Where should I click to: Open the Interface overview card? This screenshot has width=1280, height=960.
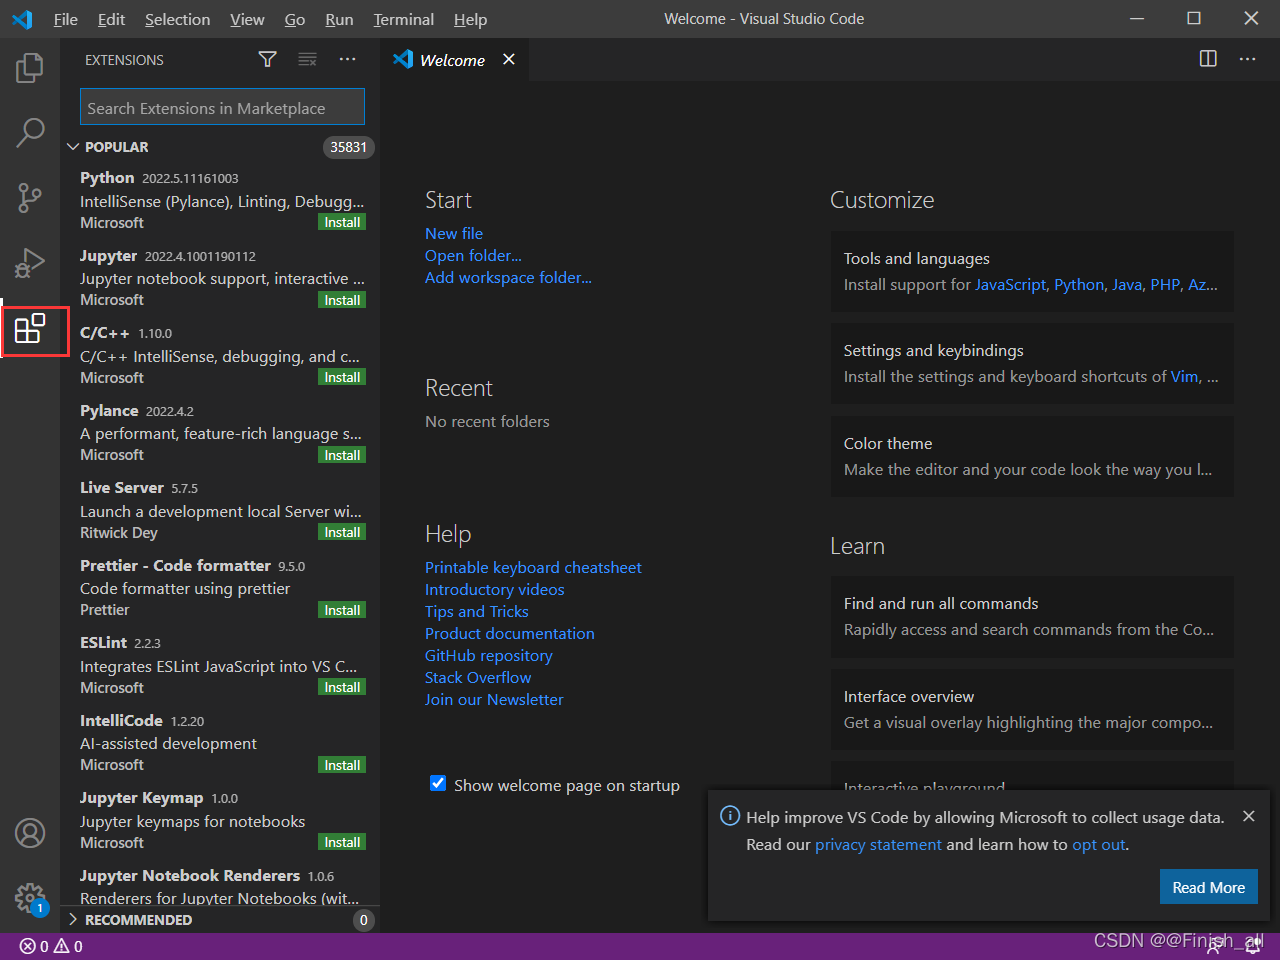(x=1032, y=709)
